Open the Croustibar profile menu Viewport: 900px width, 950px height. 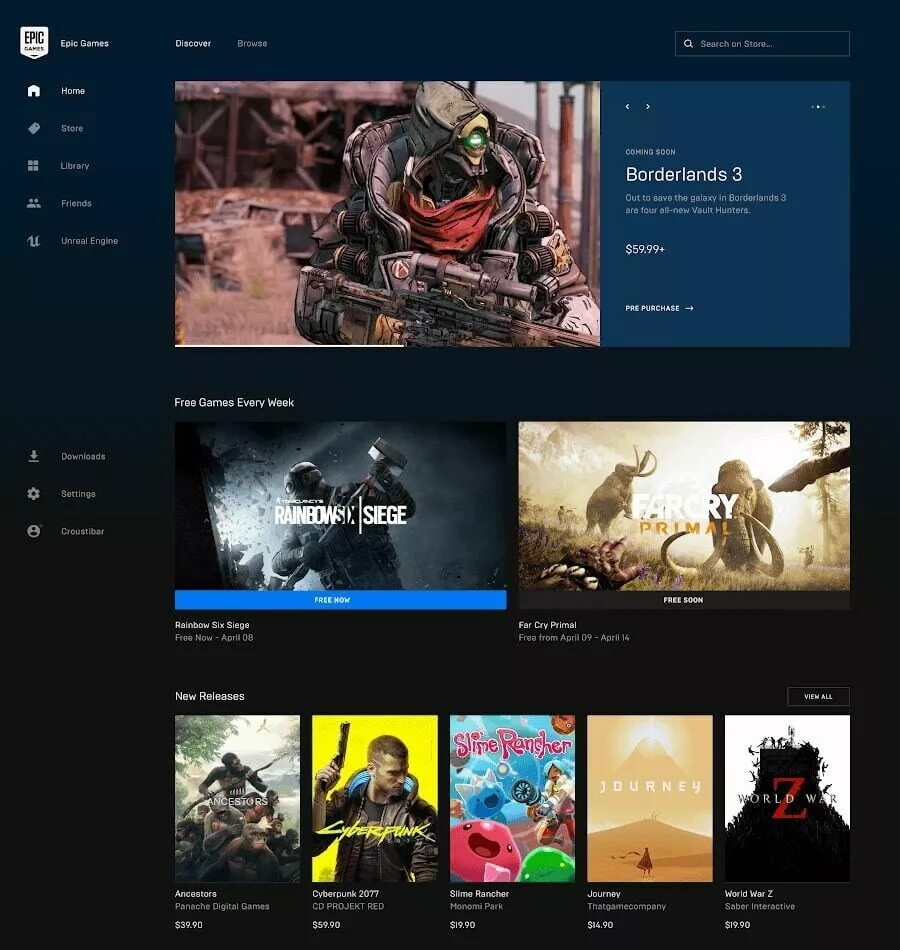click(33, 531)
